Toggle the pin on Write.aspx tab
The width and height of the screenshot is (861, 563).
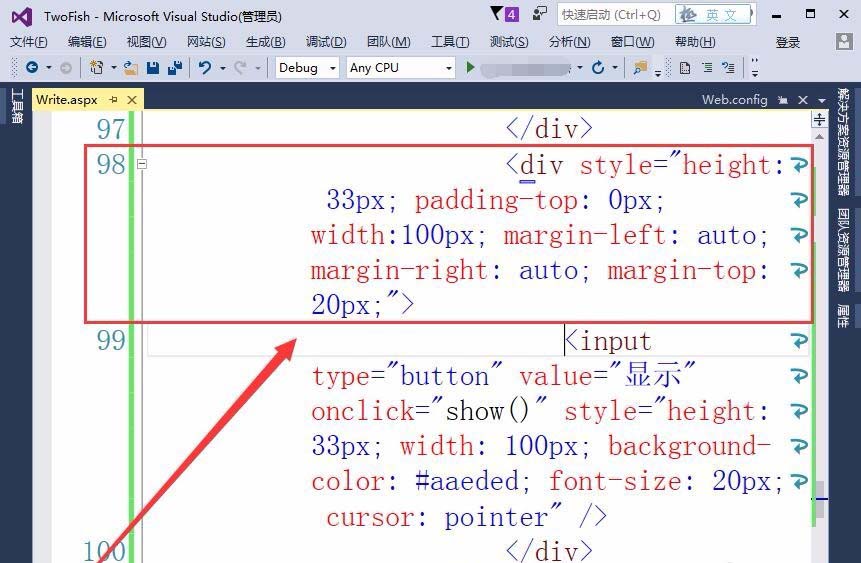point(114,100)
